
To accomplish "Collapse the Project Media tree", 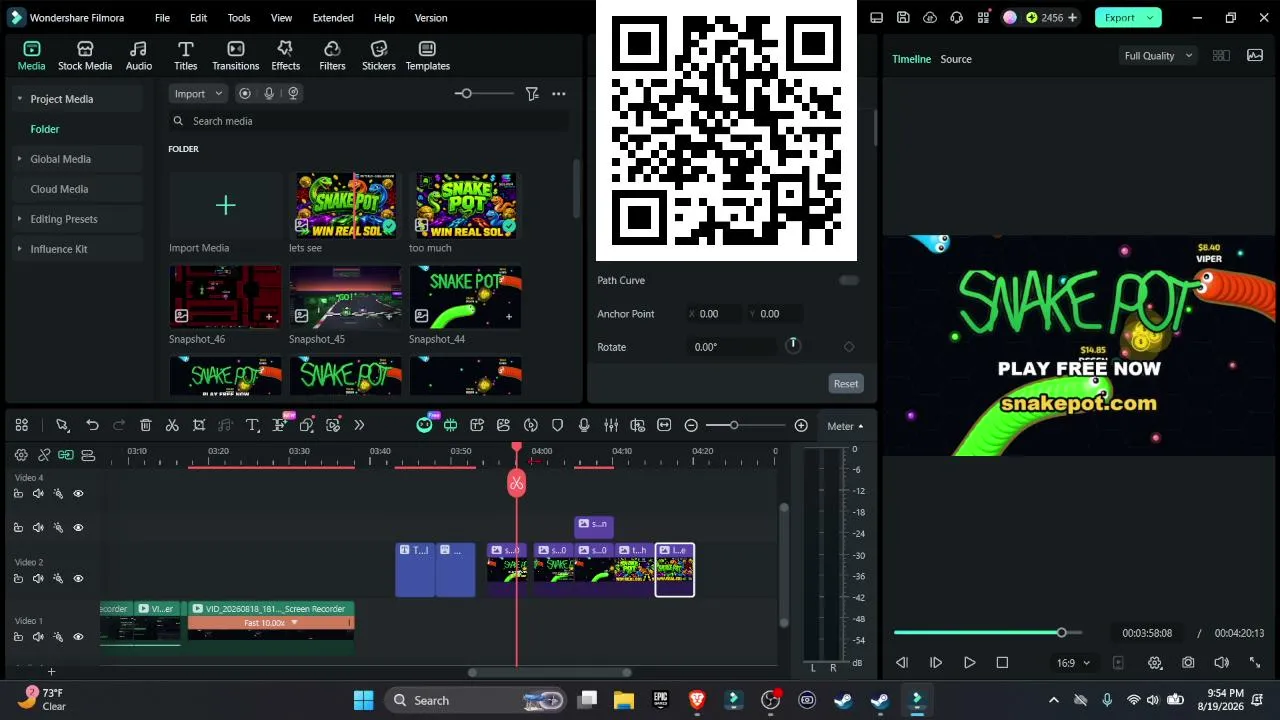I will [19, 99].
